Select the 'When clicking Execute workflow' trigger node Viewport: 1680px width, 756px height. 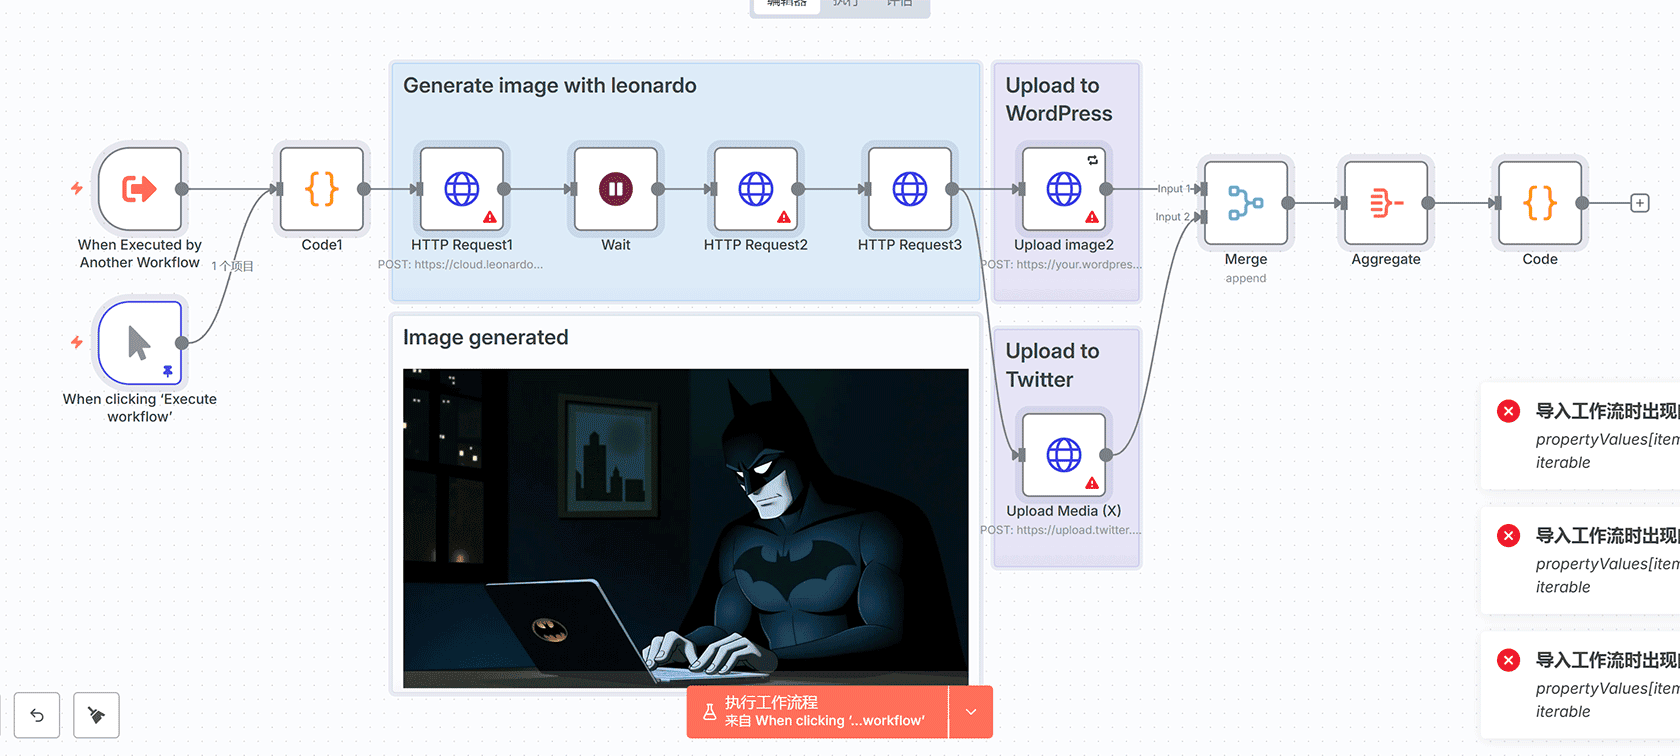pyautogui.click(x=140, y=343)
